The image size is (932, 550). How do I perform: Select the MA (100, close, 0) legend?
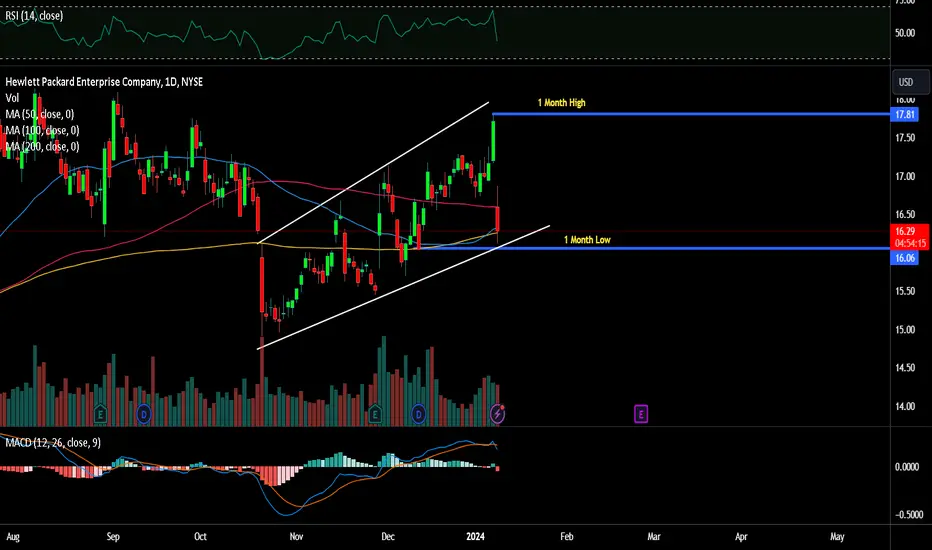point(42,130)
